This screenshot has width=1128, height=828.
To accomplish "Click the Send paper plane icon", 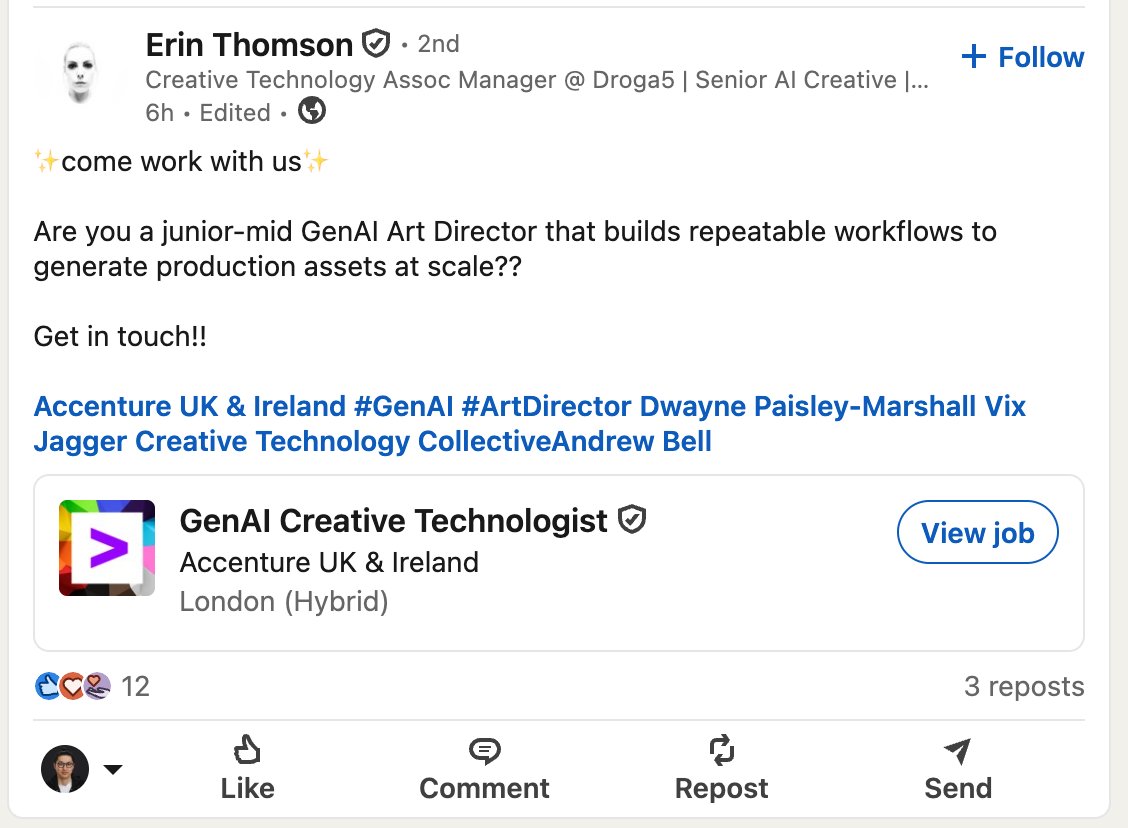I will point(958,750).
